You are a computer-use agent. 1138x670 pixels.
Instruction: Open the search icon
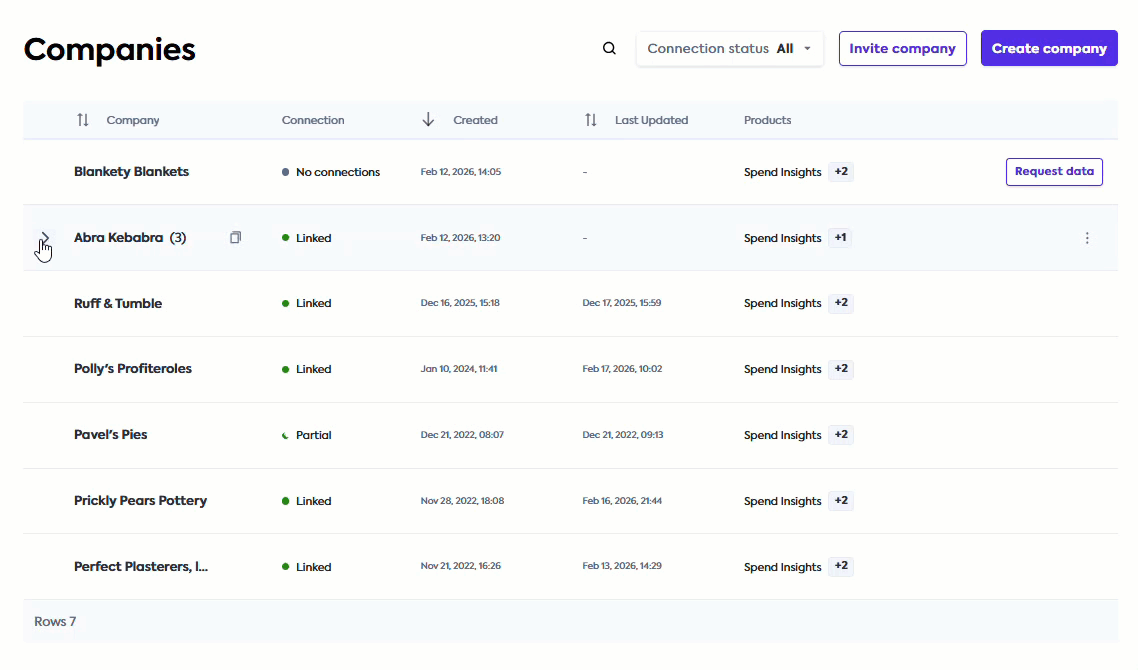tap(609, 48)
